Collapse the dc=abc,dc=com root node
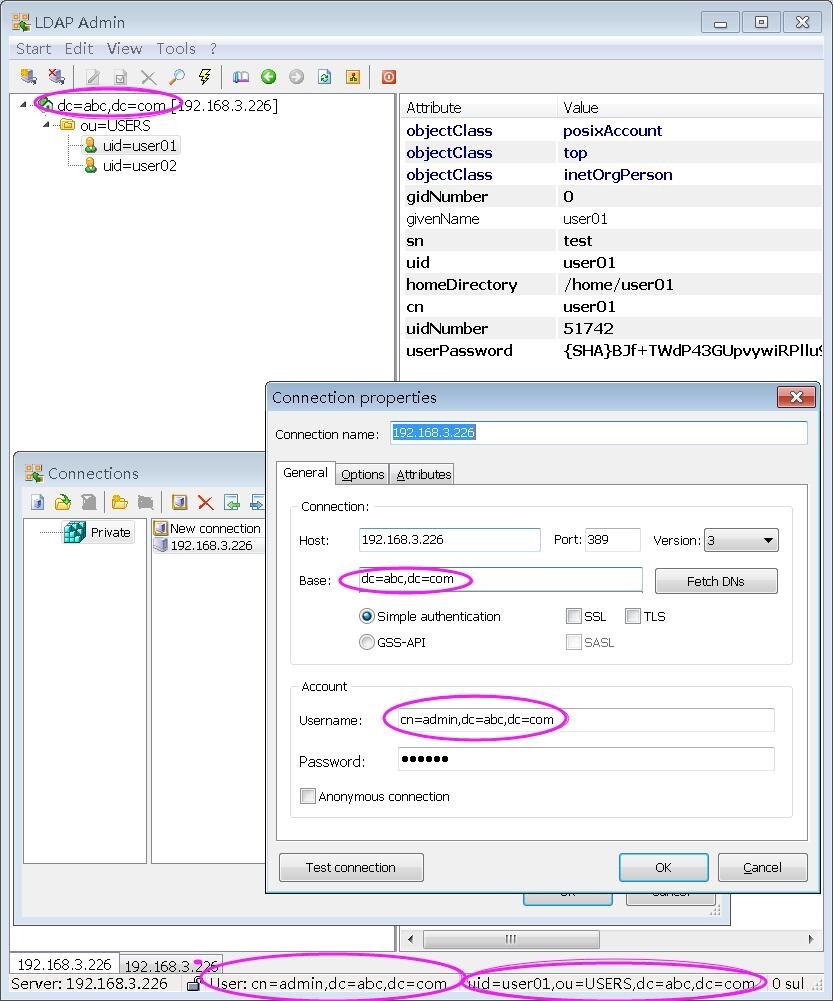The height and width of the screenshot is (1001, 833). (x=24, y=105)
